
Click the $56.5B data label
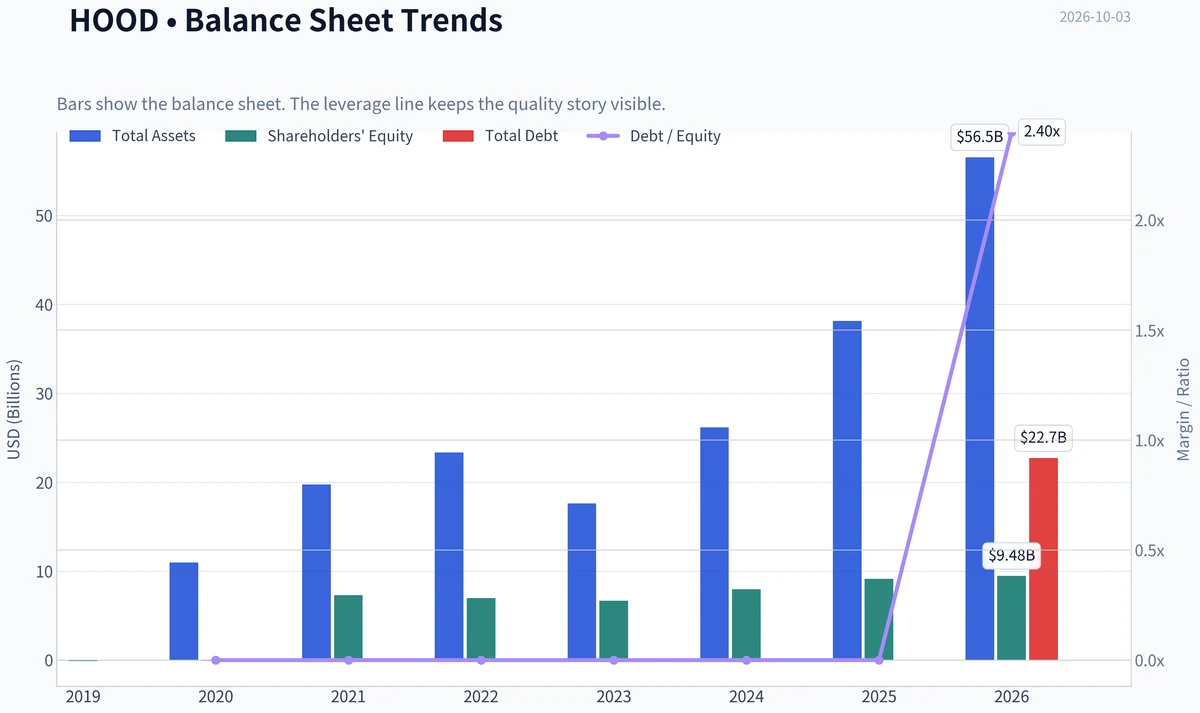(x=979, y=137)
